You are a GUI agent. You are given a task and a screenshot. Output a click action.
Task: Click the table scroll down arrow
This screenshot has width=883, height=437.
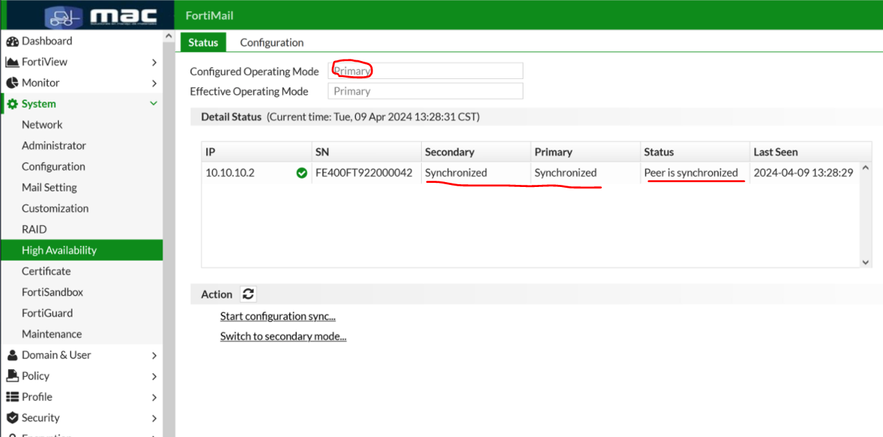[866, 262]
